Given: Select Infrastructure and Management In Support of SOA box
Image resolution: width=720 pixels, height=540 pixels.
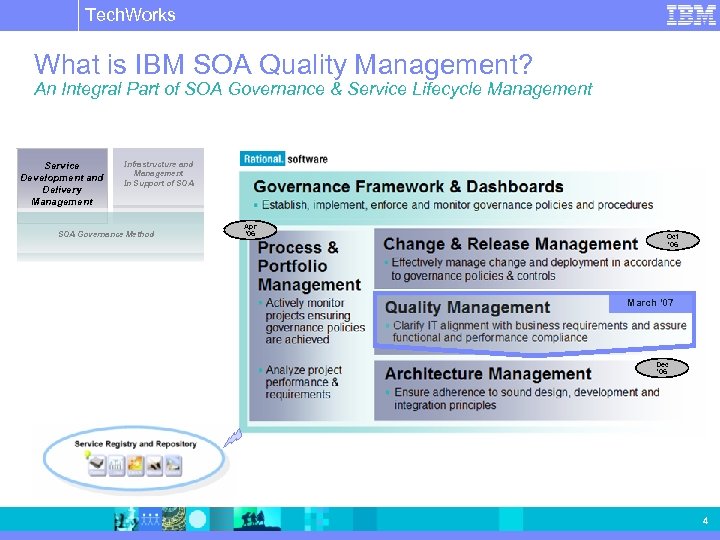Looking at the screenshot, I should (158, 177).
